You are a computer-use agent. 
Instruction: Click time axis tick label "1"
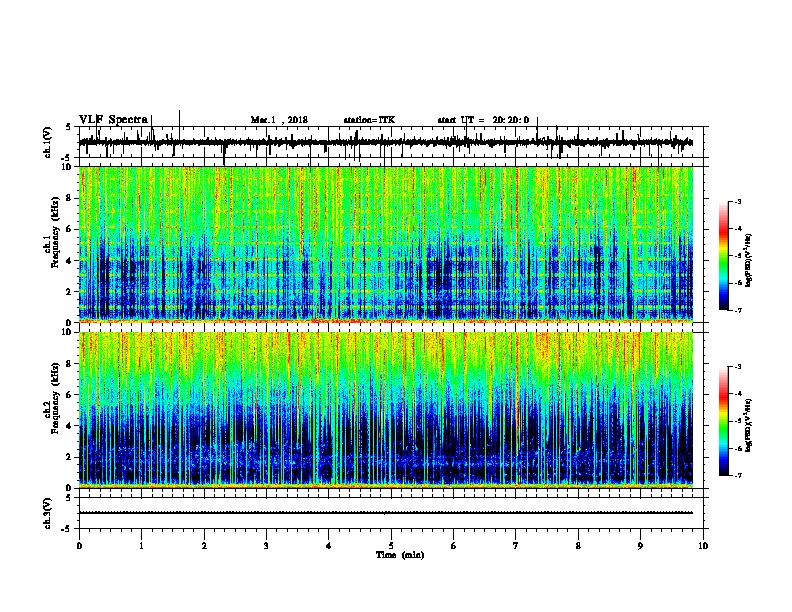pos(141,545)
